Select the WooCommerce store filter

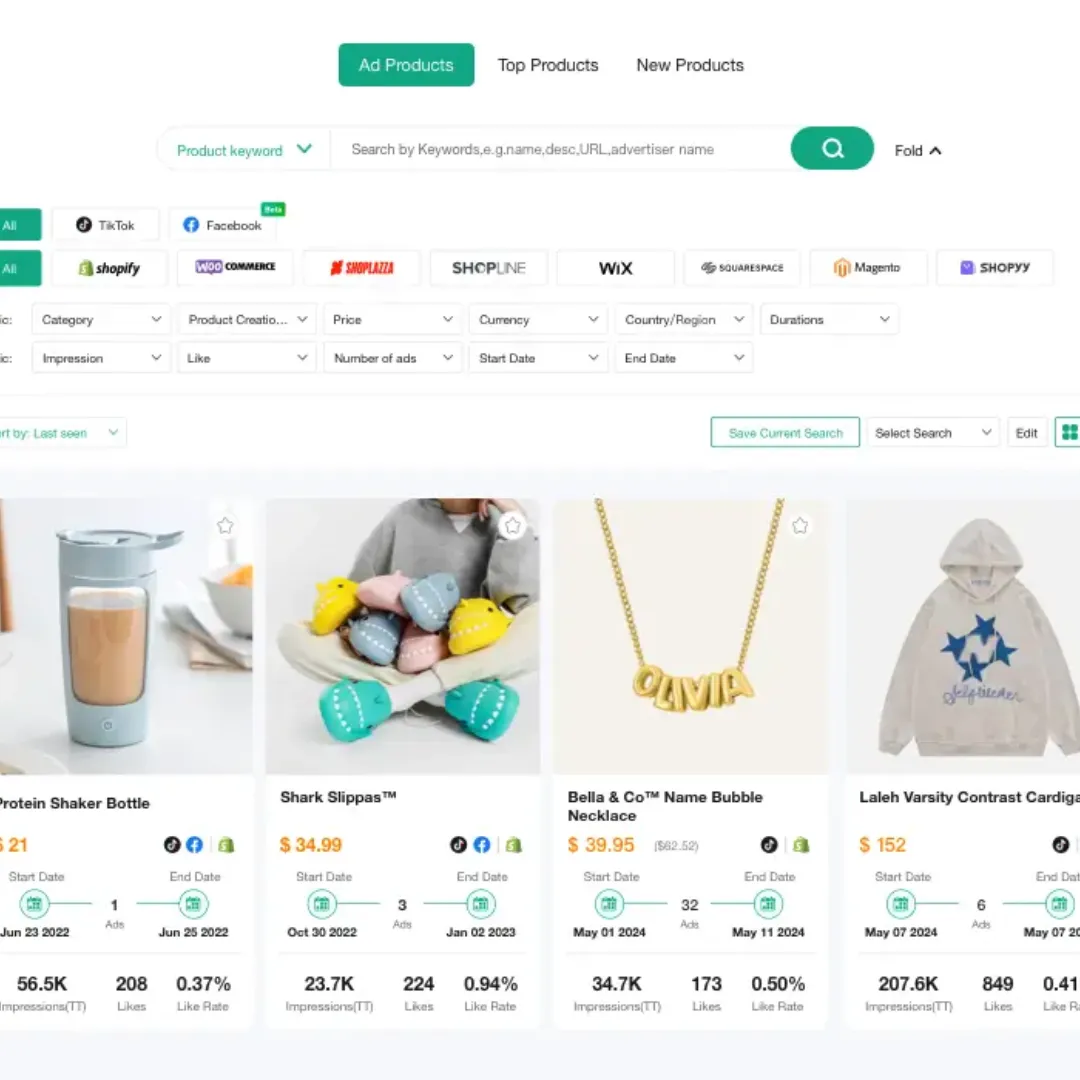[x=235, y=267]
